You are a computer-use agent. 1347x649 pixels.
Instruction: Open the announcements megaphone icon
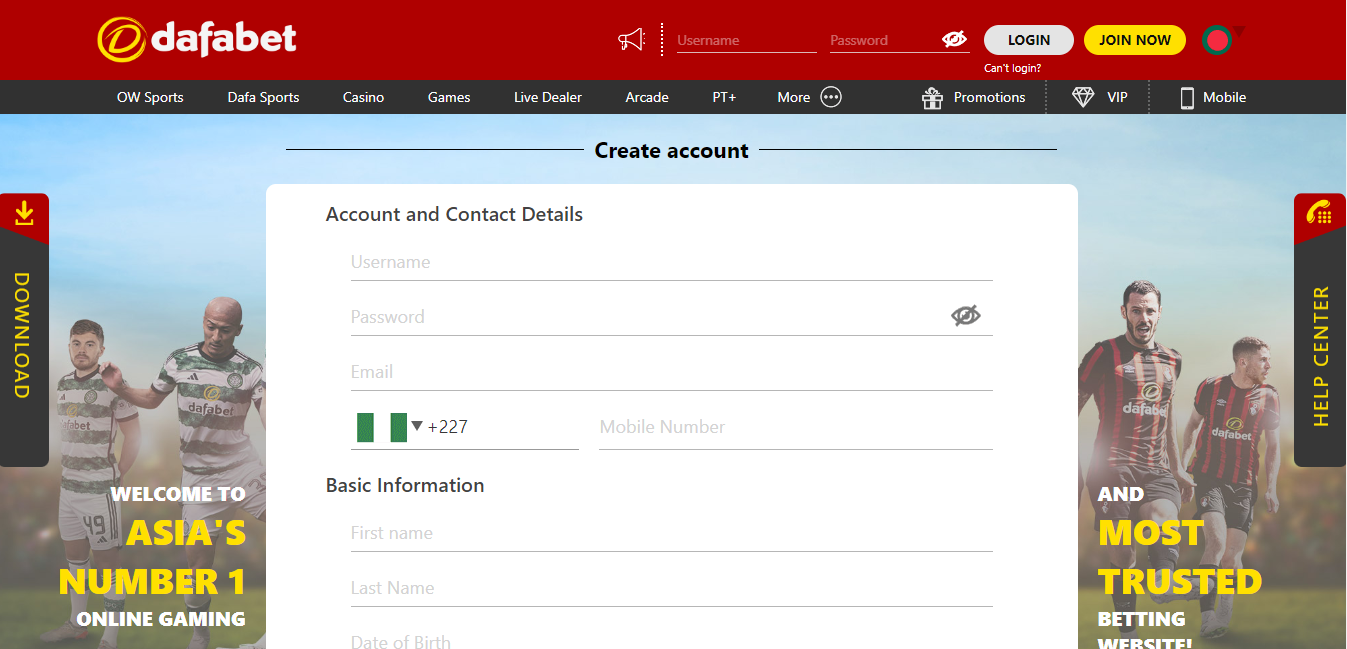click(x=631, y=40)
